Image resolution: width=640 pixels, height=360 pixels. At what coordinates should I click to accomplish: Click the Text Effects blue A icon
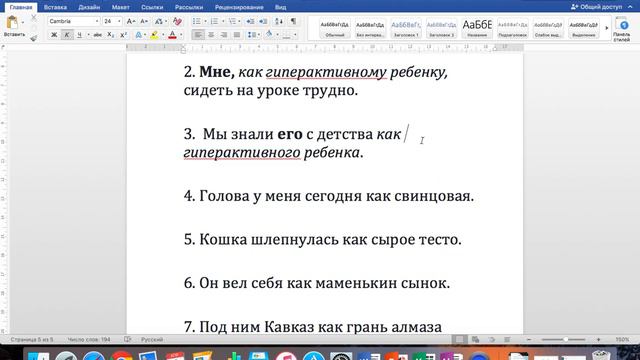click(x=138, y=35)
